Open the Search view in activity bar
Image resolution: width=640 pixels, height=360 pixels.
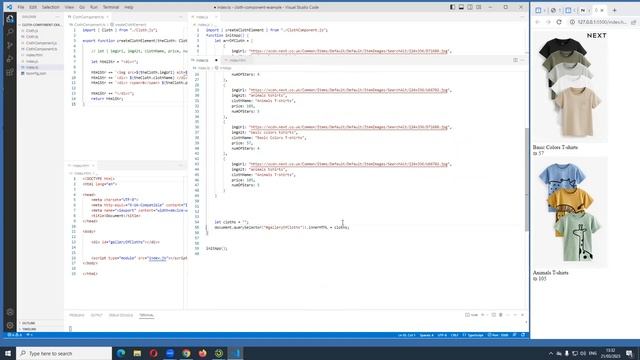[10, 32]
